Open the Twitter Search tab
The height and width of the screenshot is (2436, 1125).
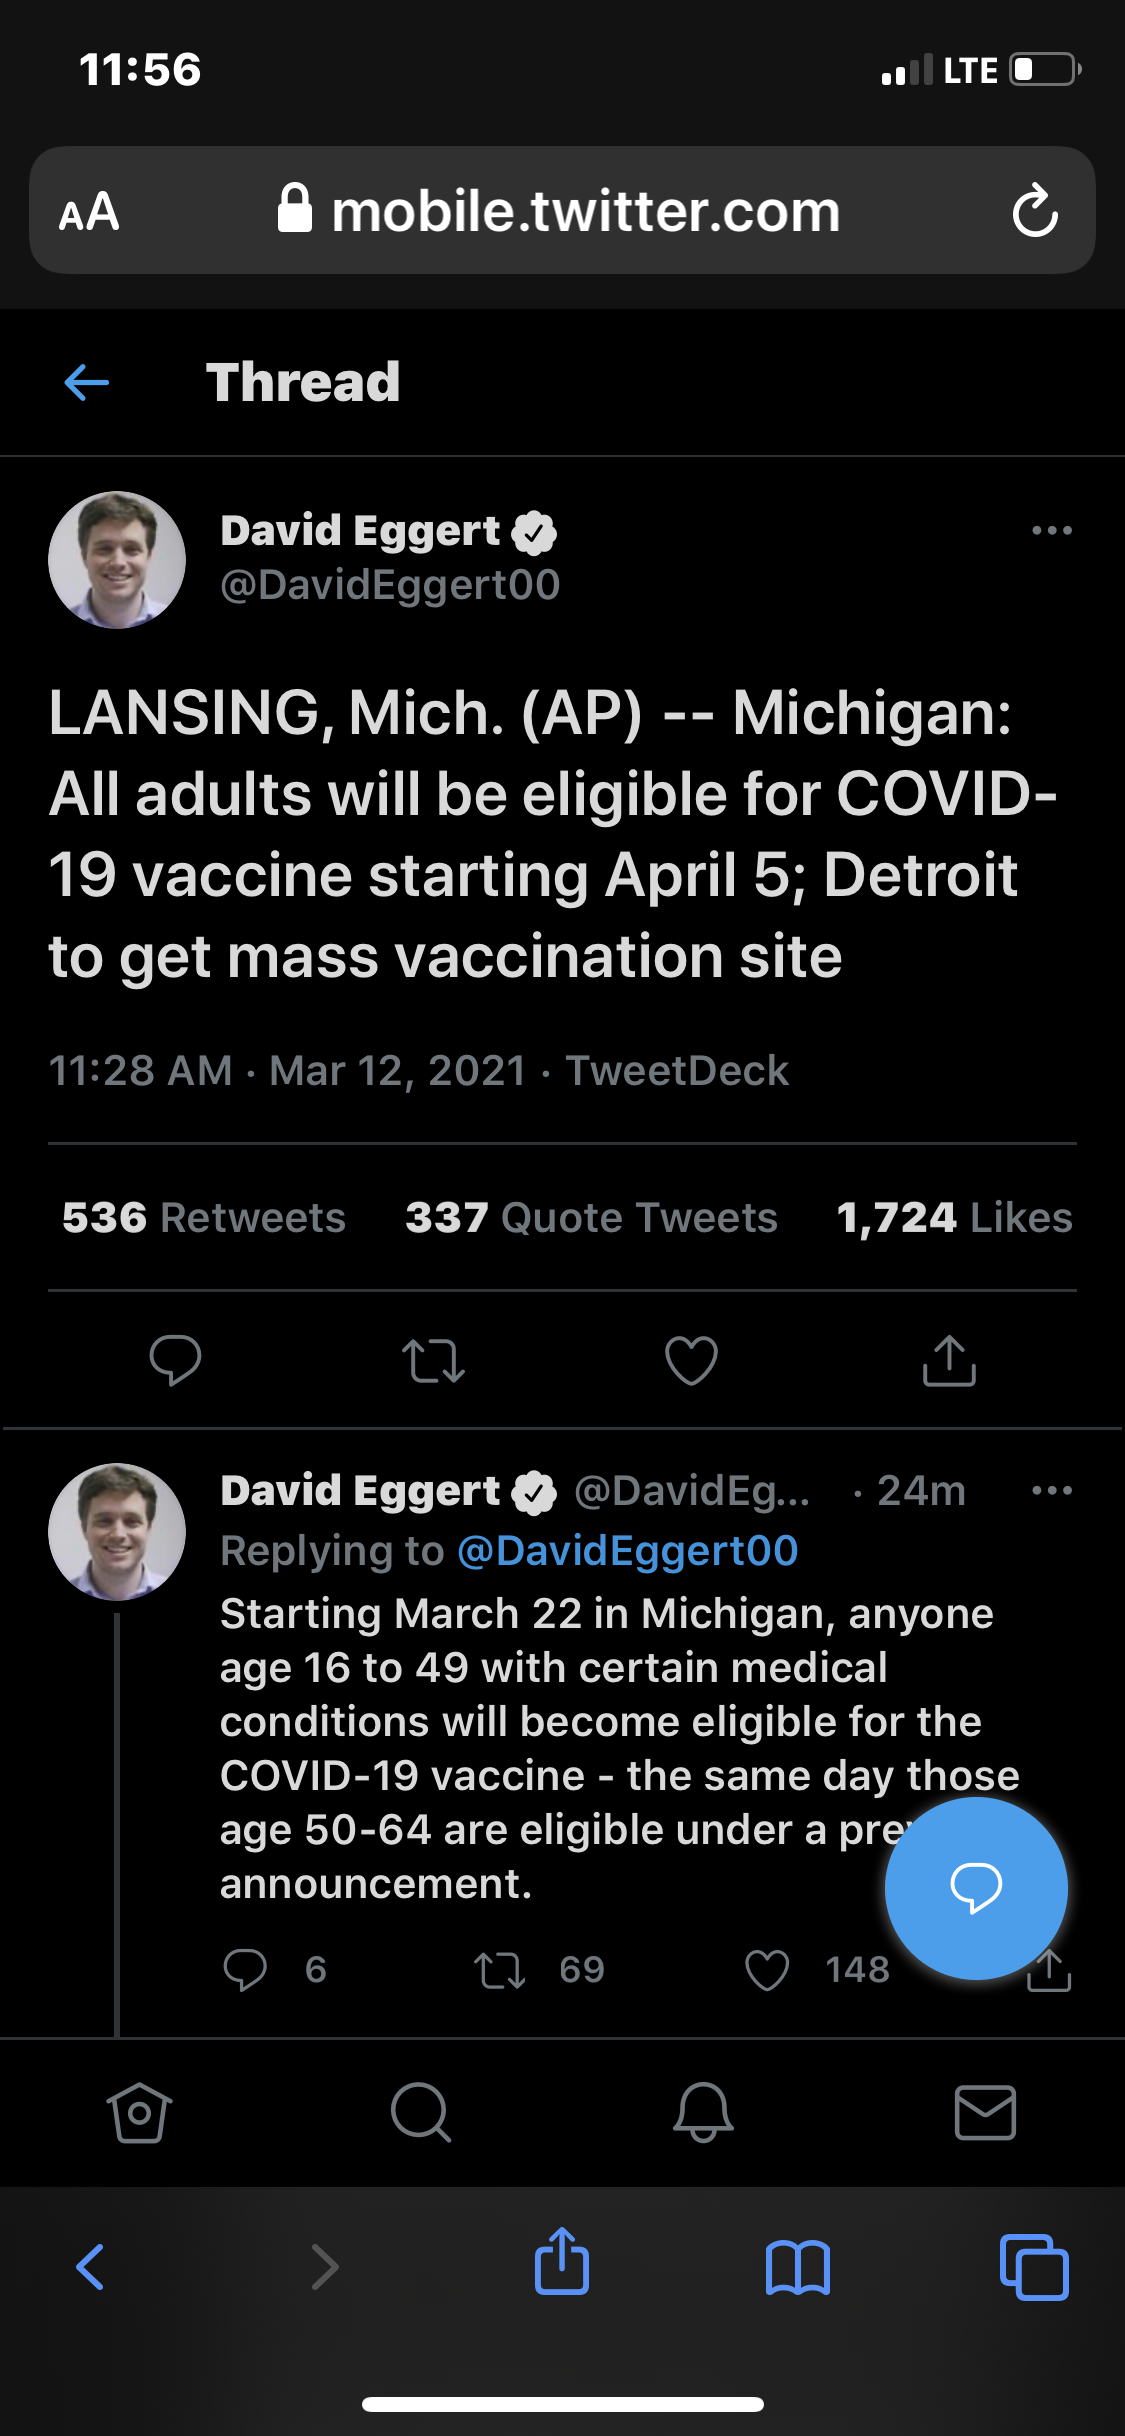pos(421,2112)
